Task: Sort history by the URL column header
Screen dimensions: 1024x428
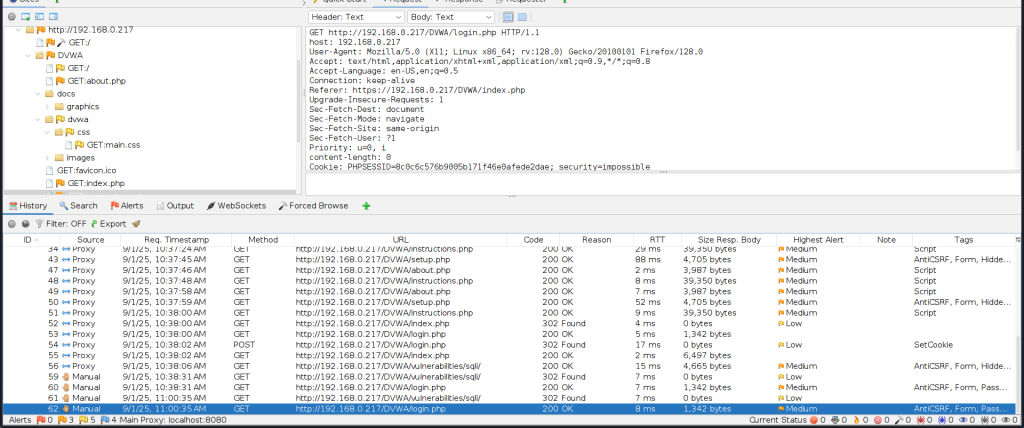Action: pyautogui.click(x=400, y=240)
